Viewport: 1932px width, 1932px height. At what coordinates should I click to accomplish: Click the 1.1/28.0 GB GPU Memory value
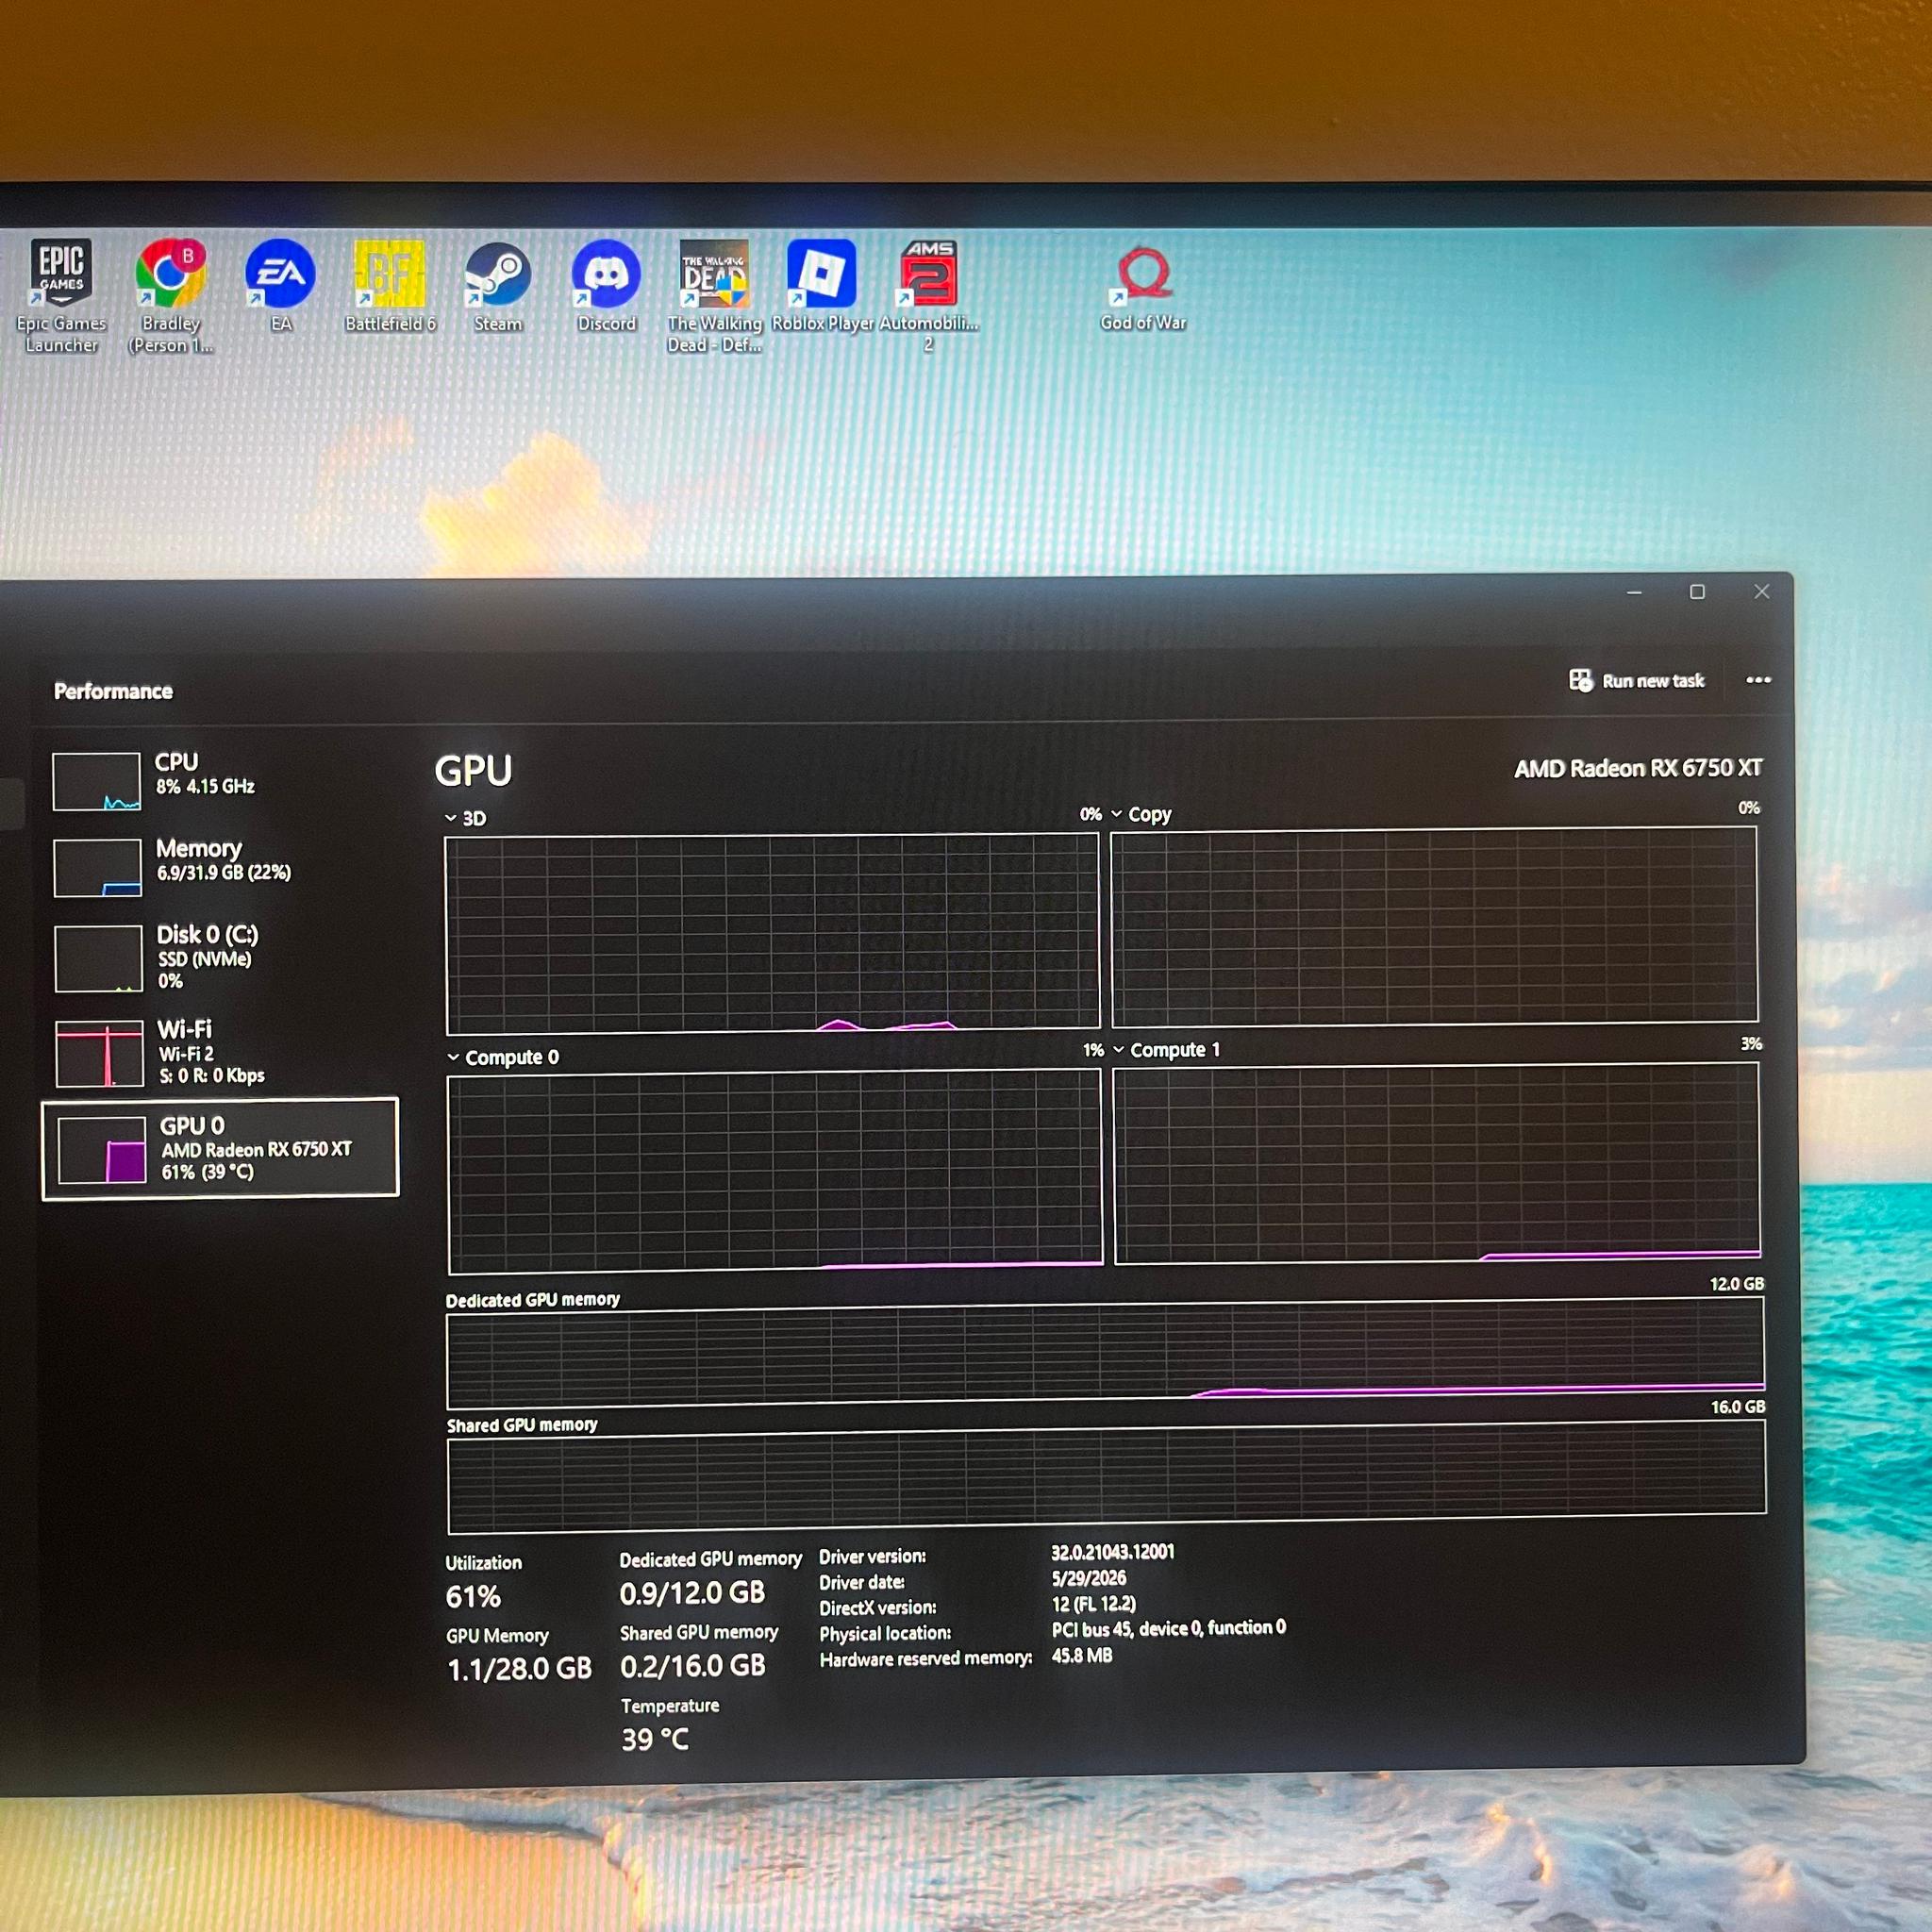click(x=519, y=1669)
